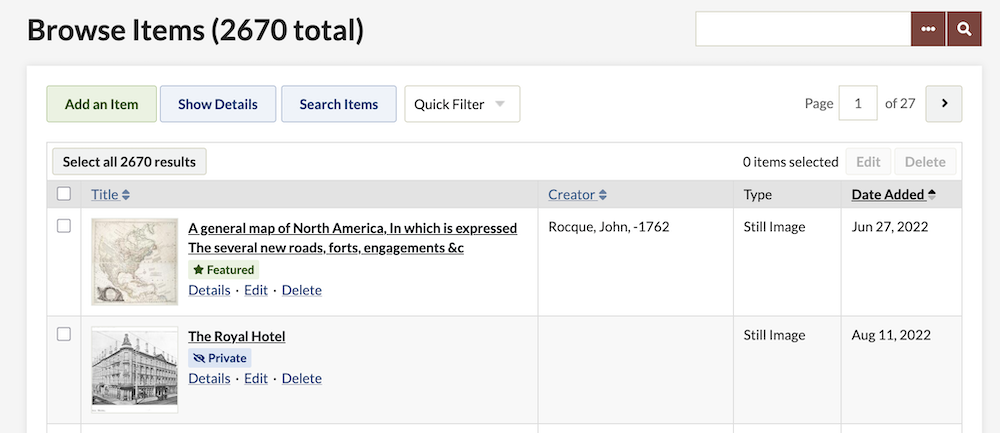Go to next page arrow

point(944,103)
